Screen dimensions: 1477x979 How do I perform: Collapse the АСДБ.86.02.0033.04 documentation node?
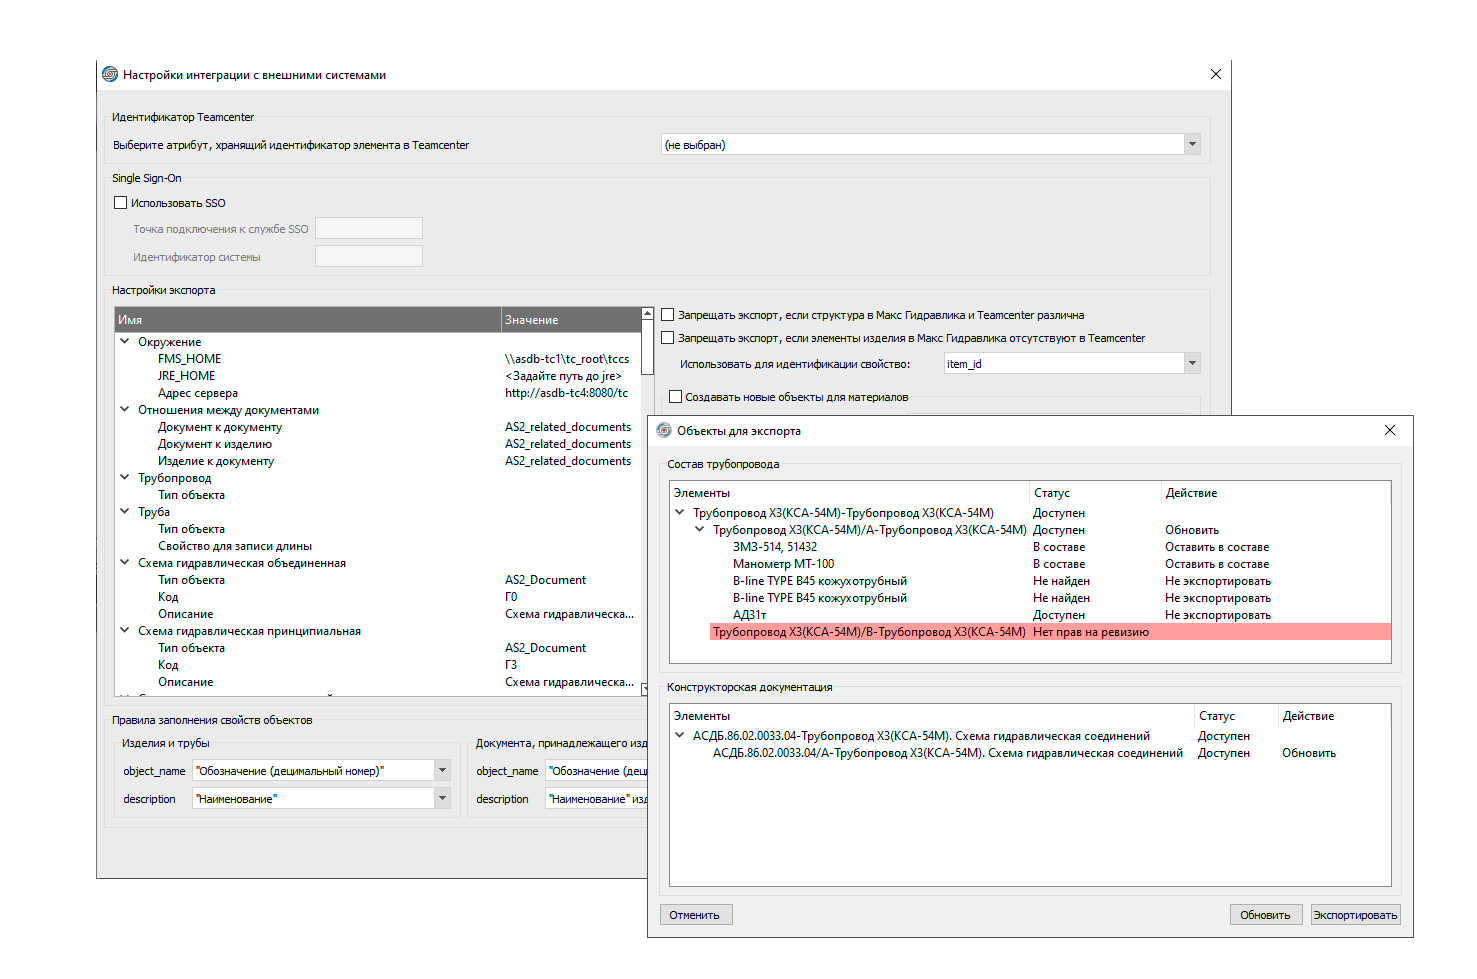[680, 736]
